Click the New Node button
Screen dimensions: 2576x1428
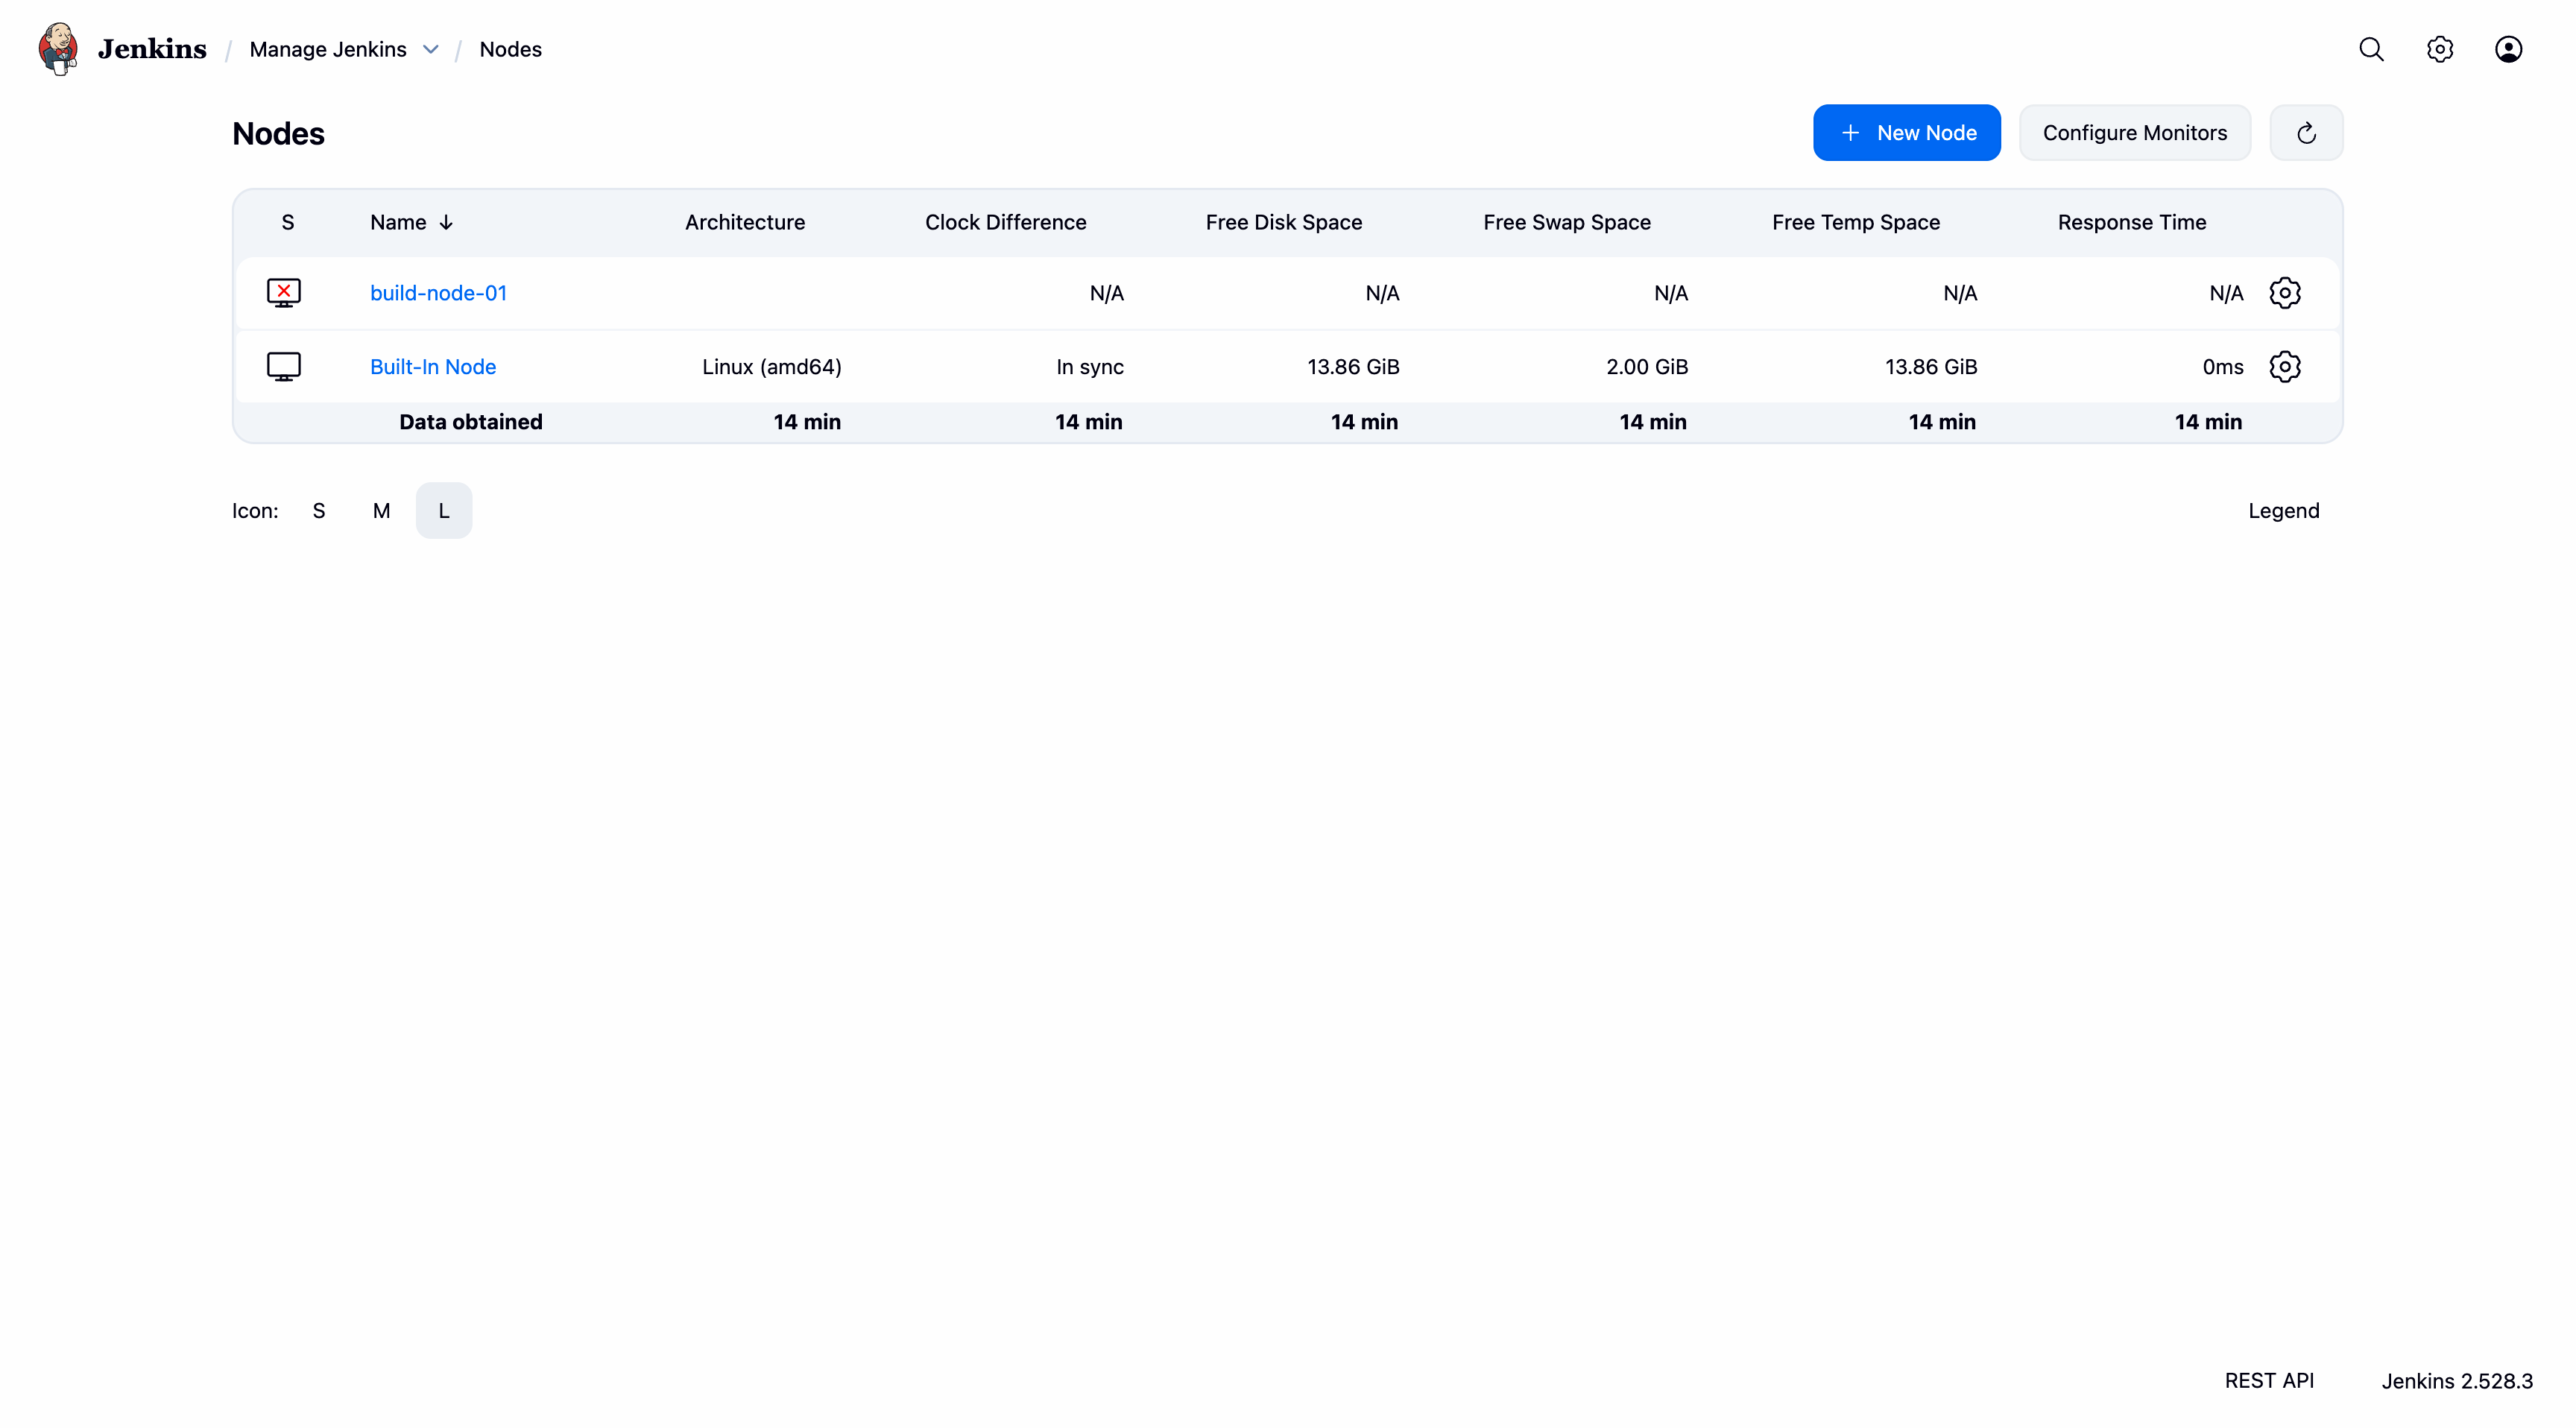point(1906,133)
